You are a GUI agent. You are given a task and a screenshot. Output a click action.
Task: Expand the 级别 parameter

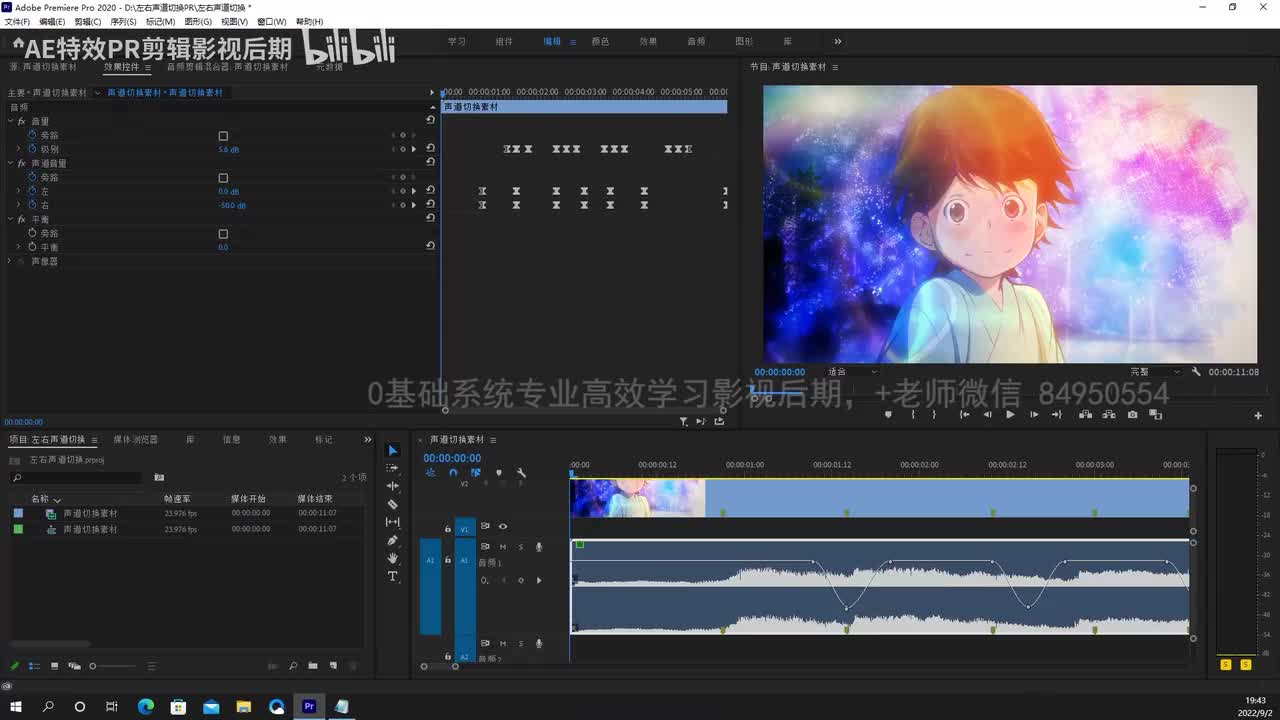18,149
